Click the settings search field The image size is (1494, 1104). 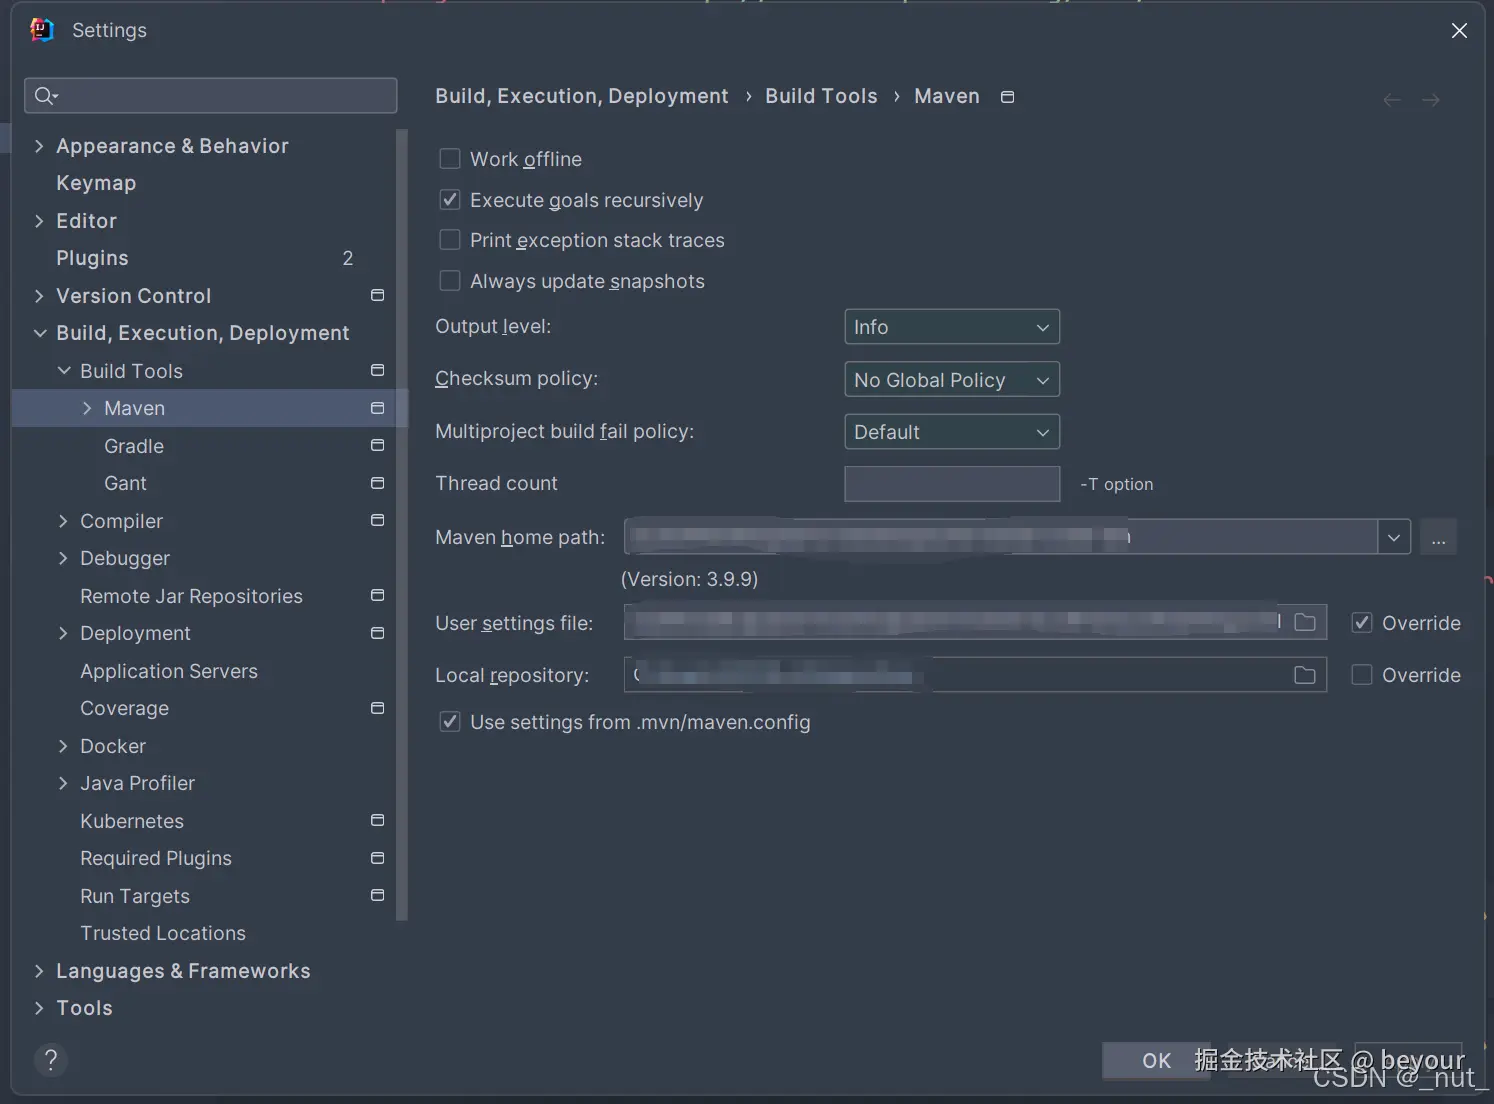tap(210, 96)
